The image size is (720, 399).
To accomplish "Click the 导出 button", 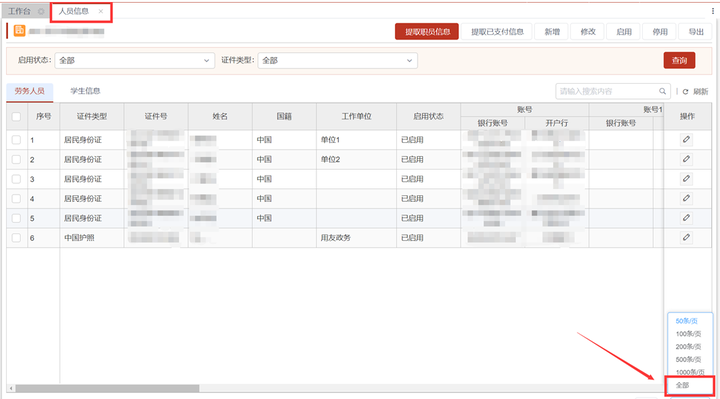I will click(x=696, y=32).
